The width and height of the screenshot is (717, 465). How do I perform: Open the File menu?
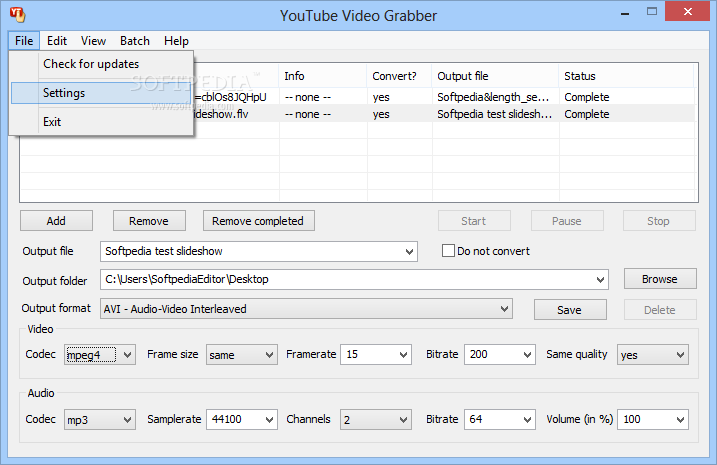(x=24, y=41)
